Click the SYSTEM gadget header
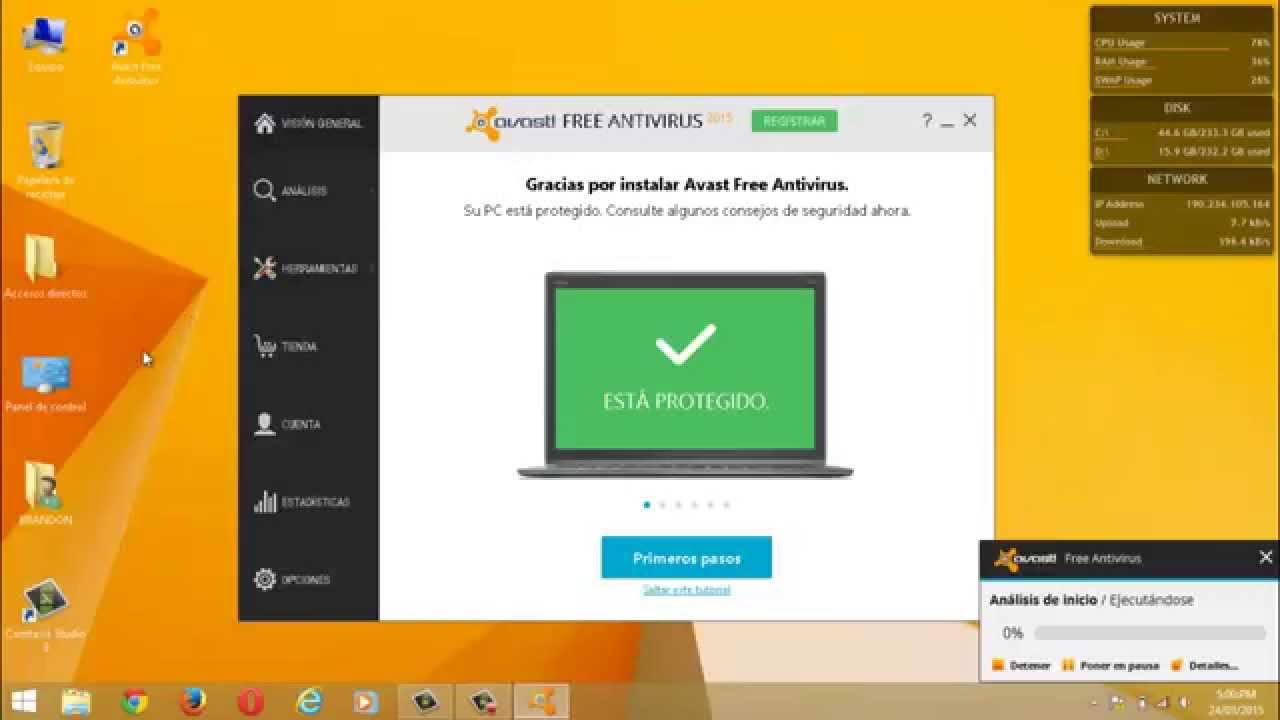This screenshot has height=720, width=1280. pos(1177,18)
